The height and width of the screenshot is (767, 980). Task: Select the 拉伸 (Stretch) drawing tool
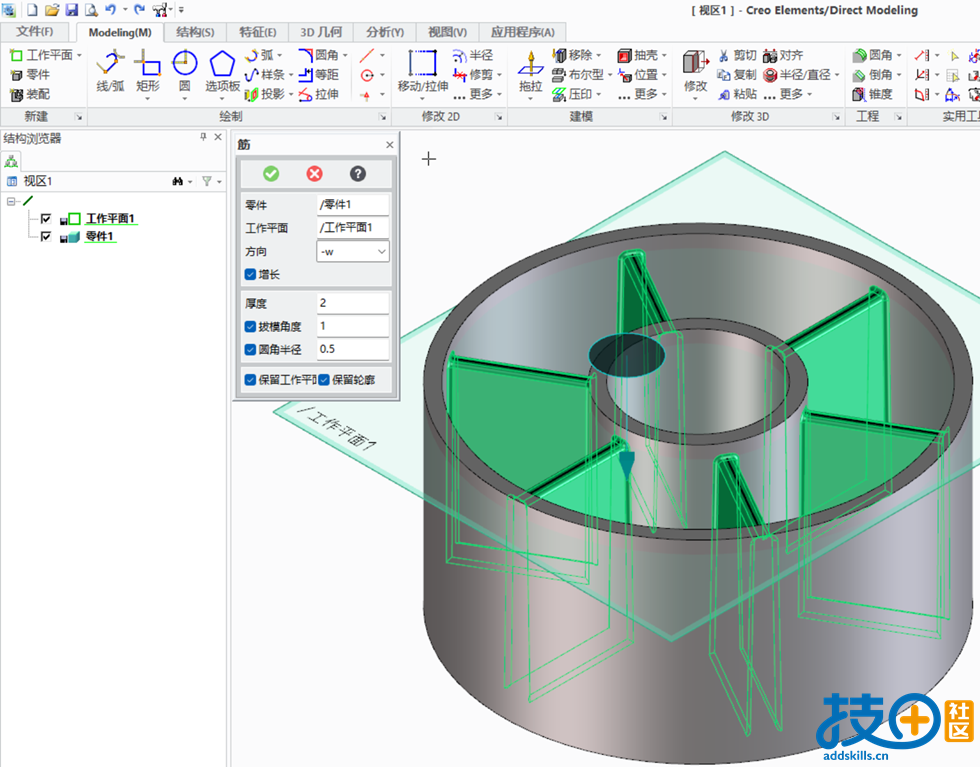pyautogui.click(x=319, y=94)
